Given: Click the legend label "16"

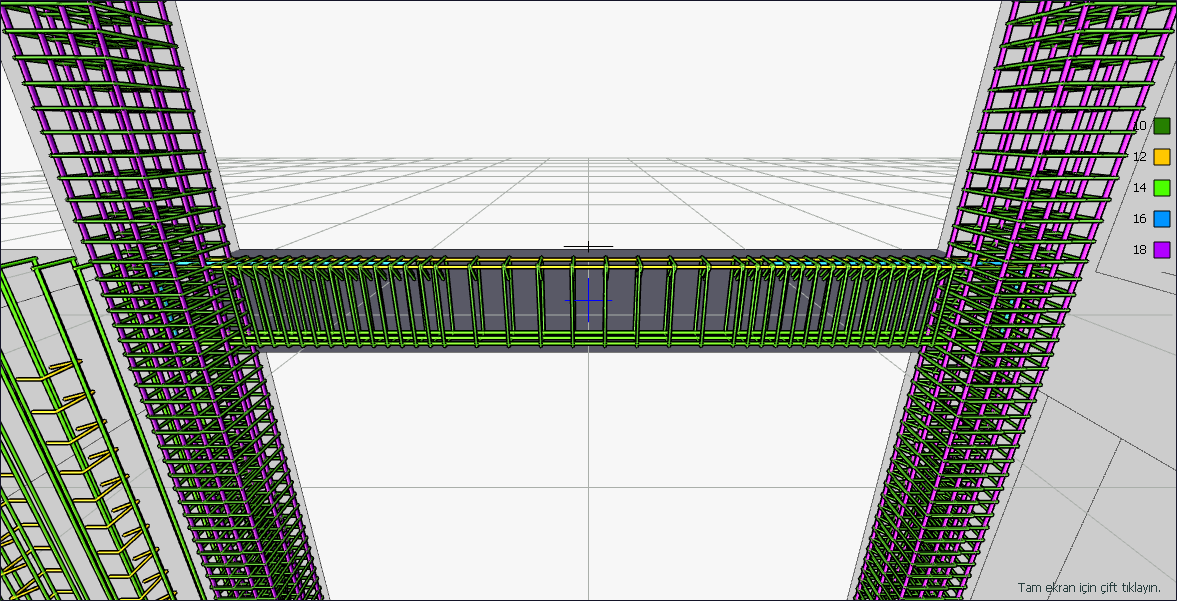Looking at the screenshot, I should (x=1140, y=218).
